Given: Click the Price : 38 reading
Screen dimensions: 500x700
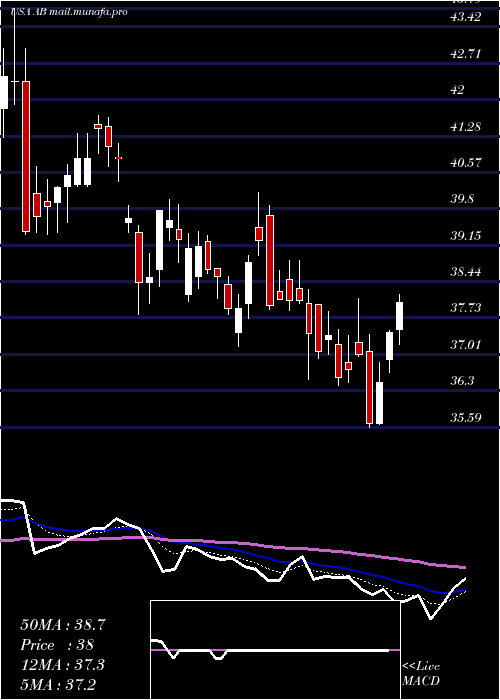Looking at the screenshot, I should point(57,645).
